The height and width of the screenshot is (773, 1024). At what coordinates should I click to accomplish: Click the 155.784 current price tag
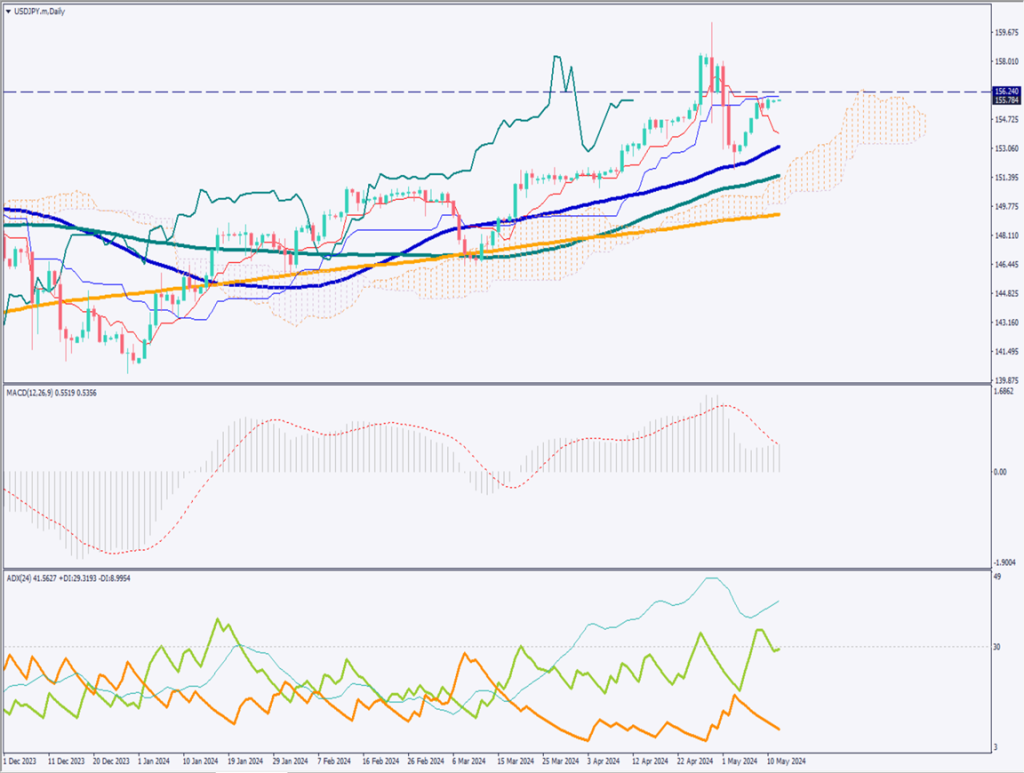pyautogui.click(x=1006, y=100)
